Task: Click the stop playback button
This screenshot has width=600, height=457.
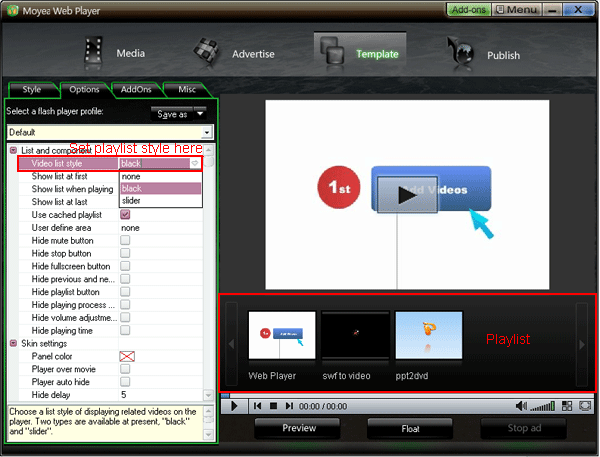Action: point(273,406)
